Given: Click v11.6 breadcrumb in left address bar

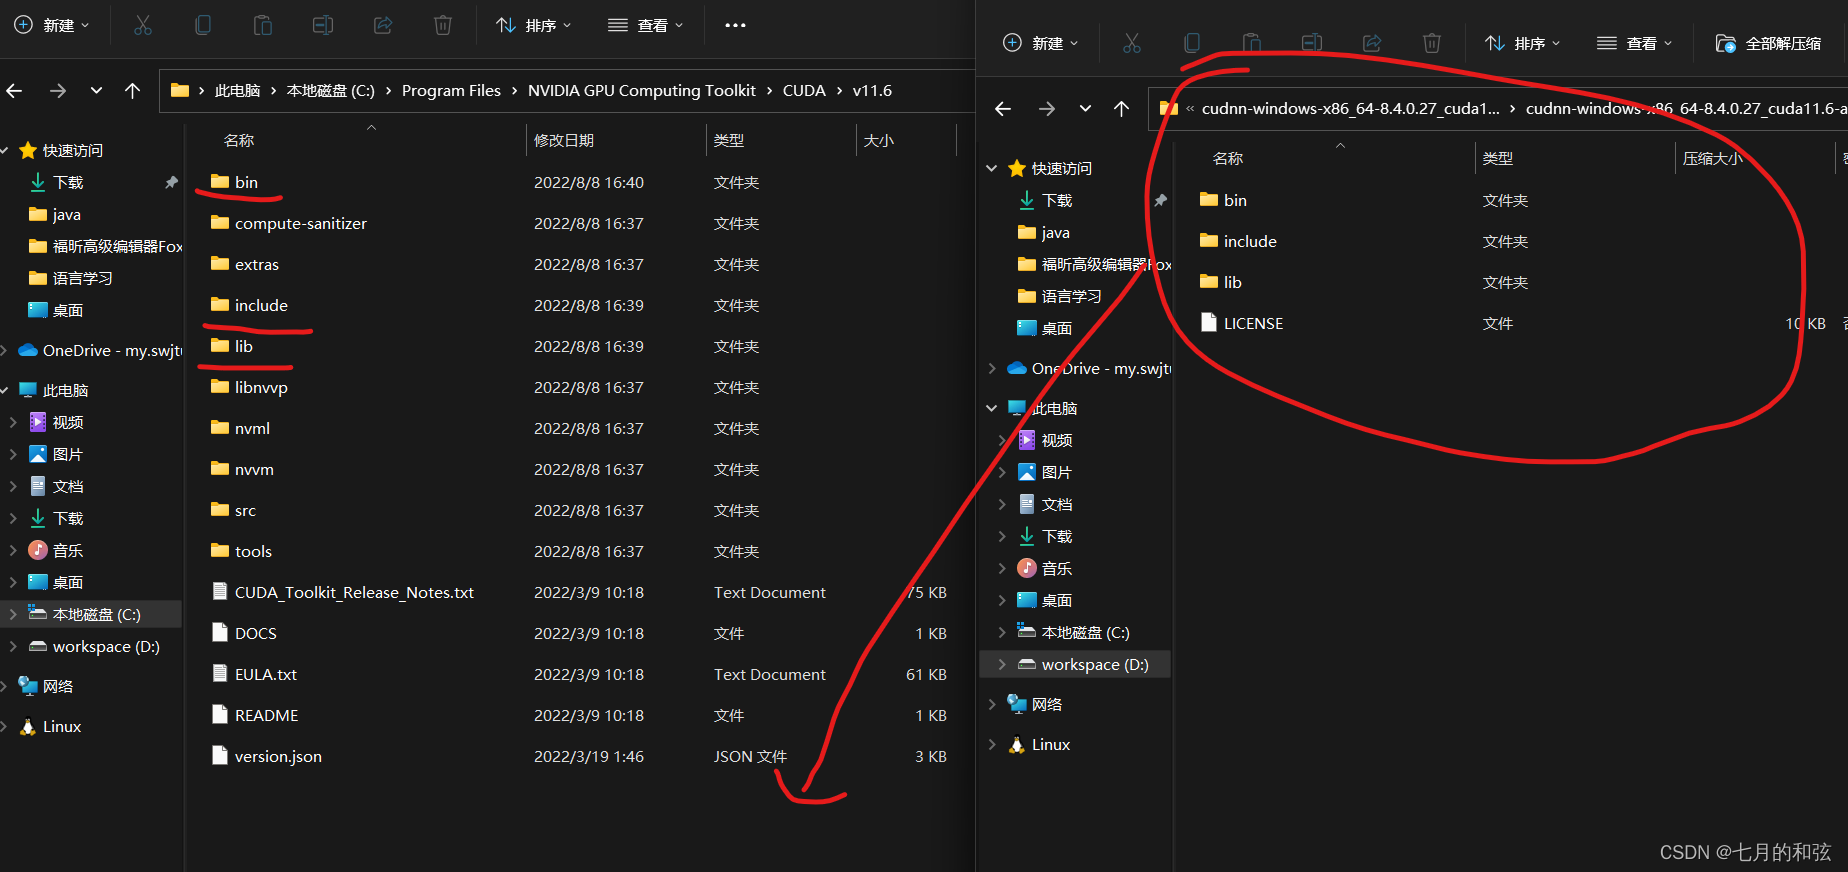Looking at the screenshot, I should tap(872, 91).
